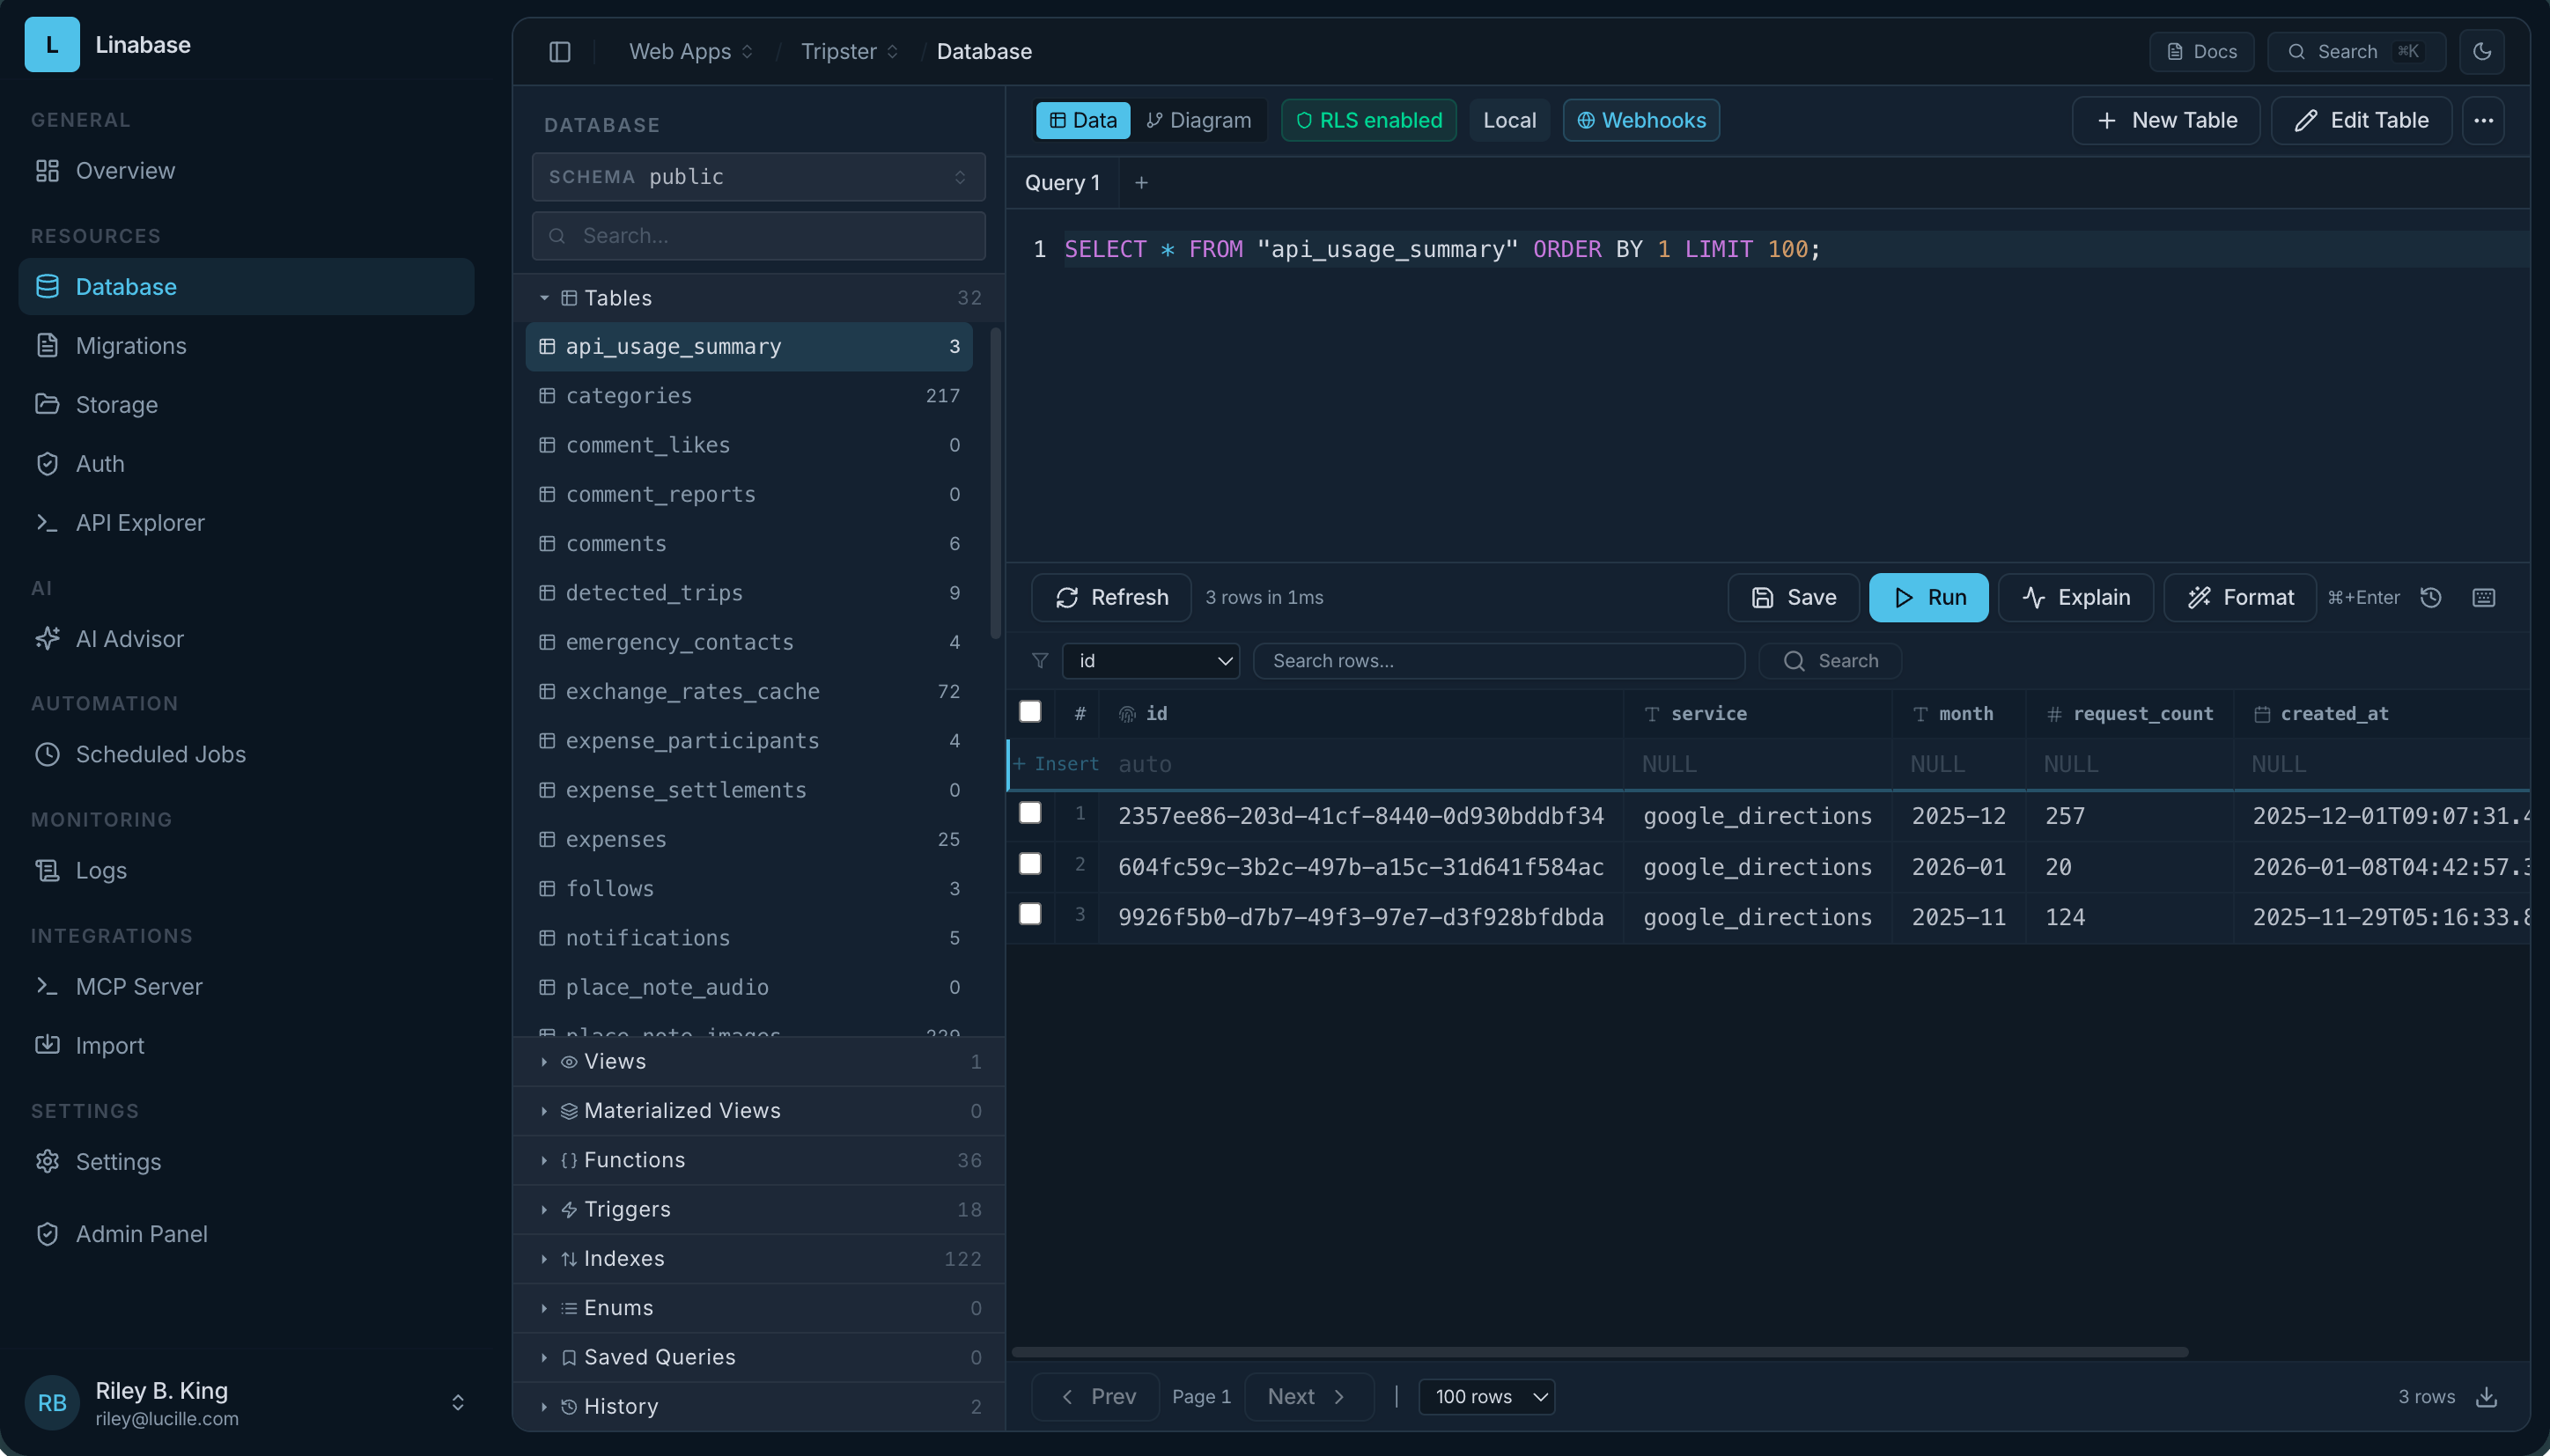The width and height of the screenshot is (2550, 1456).
Task: Click the download rows icon
Action: tap(2487, 1397)
